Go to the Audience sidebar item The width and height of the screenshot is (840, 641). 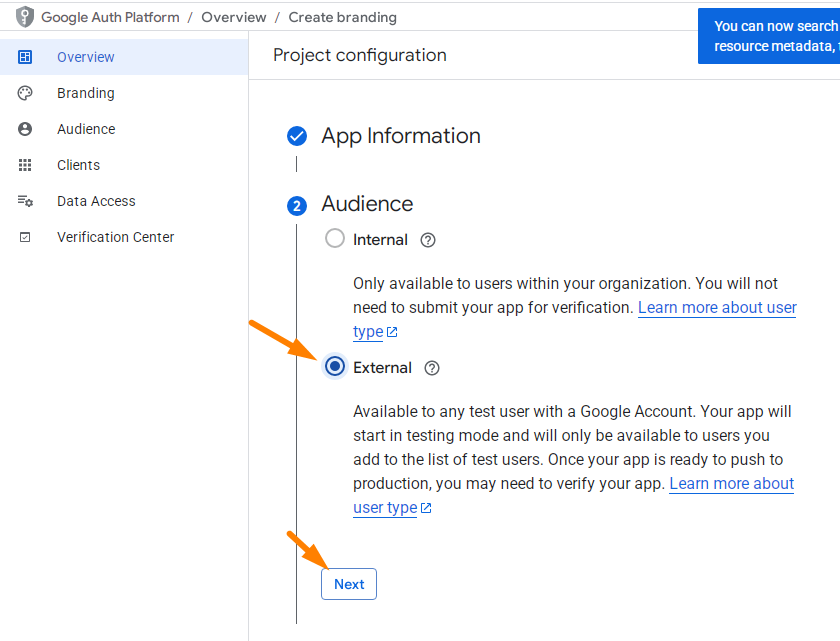(124, 129)
